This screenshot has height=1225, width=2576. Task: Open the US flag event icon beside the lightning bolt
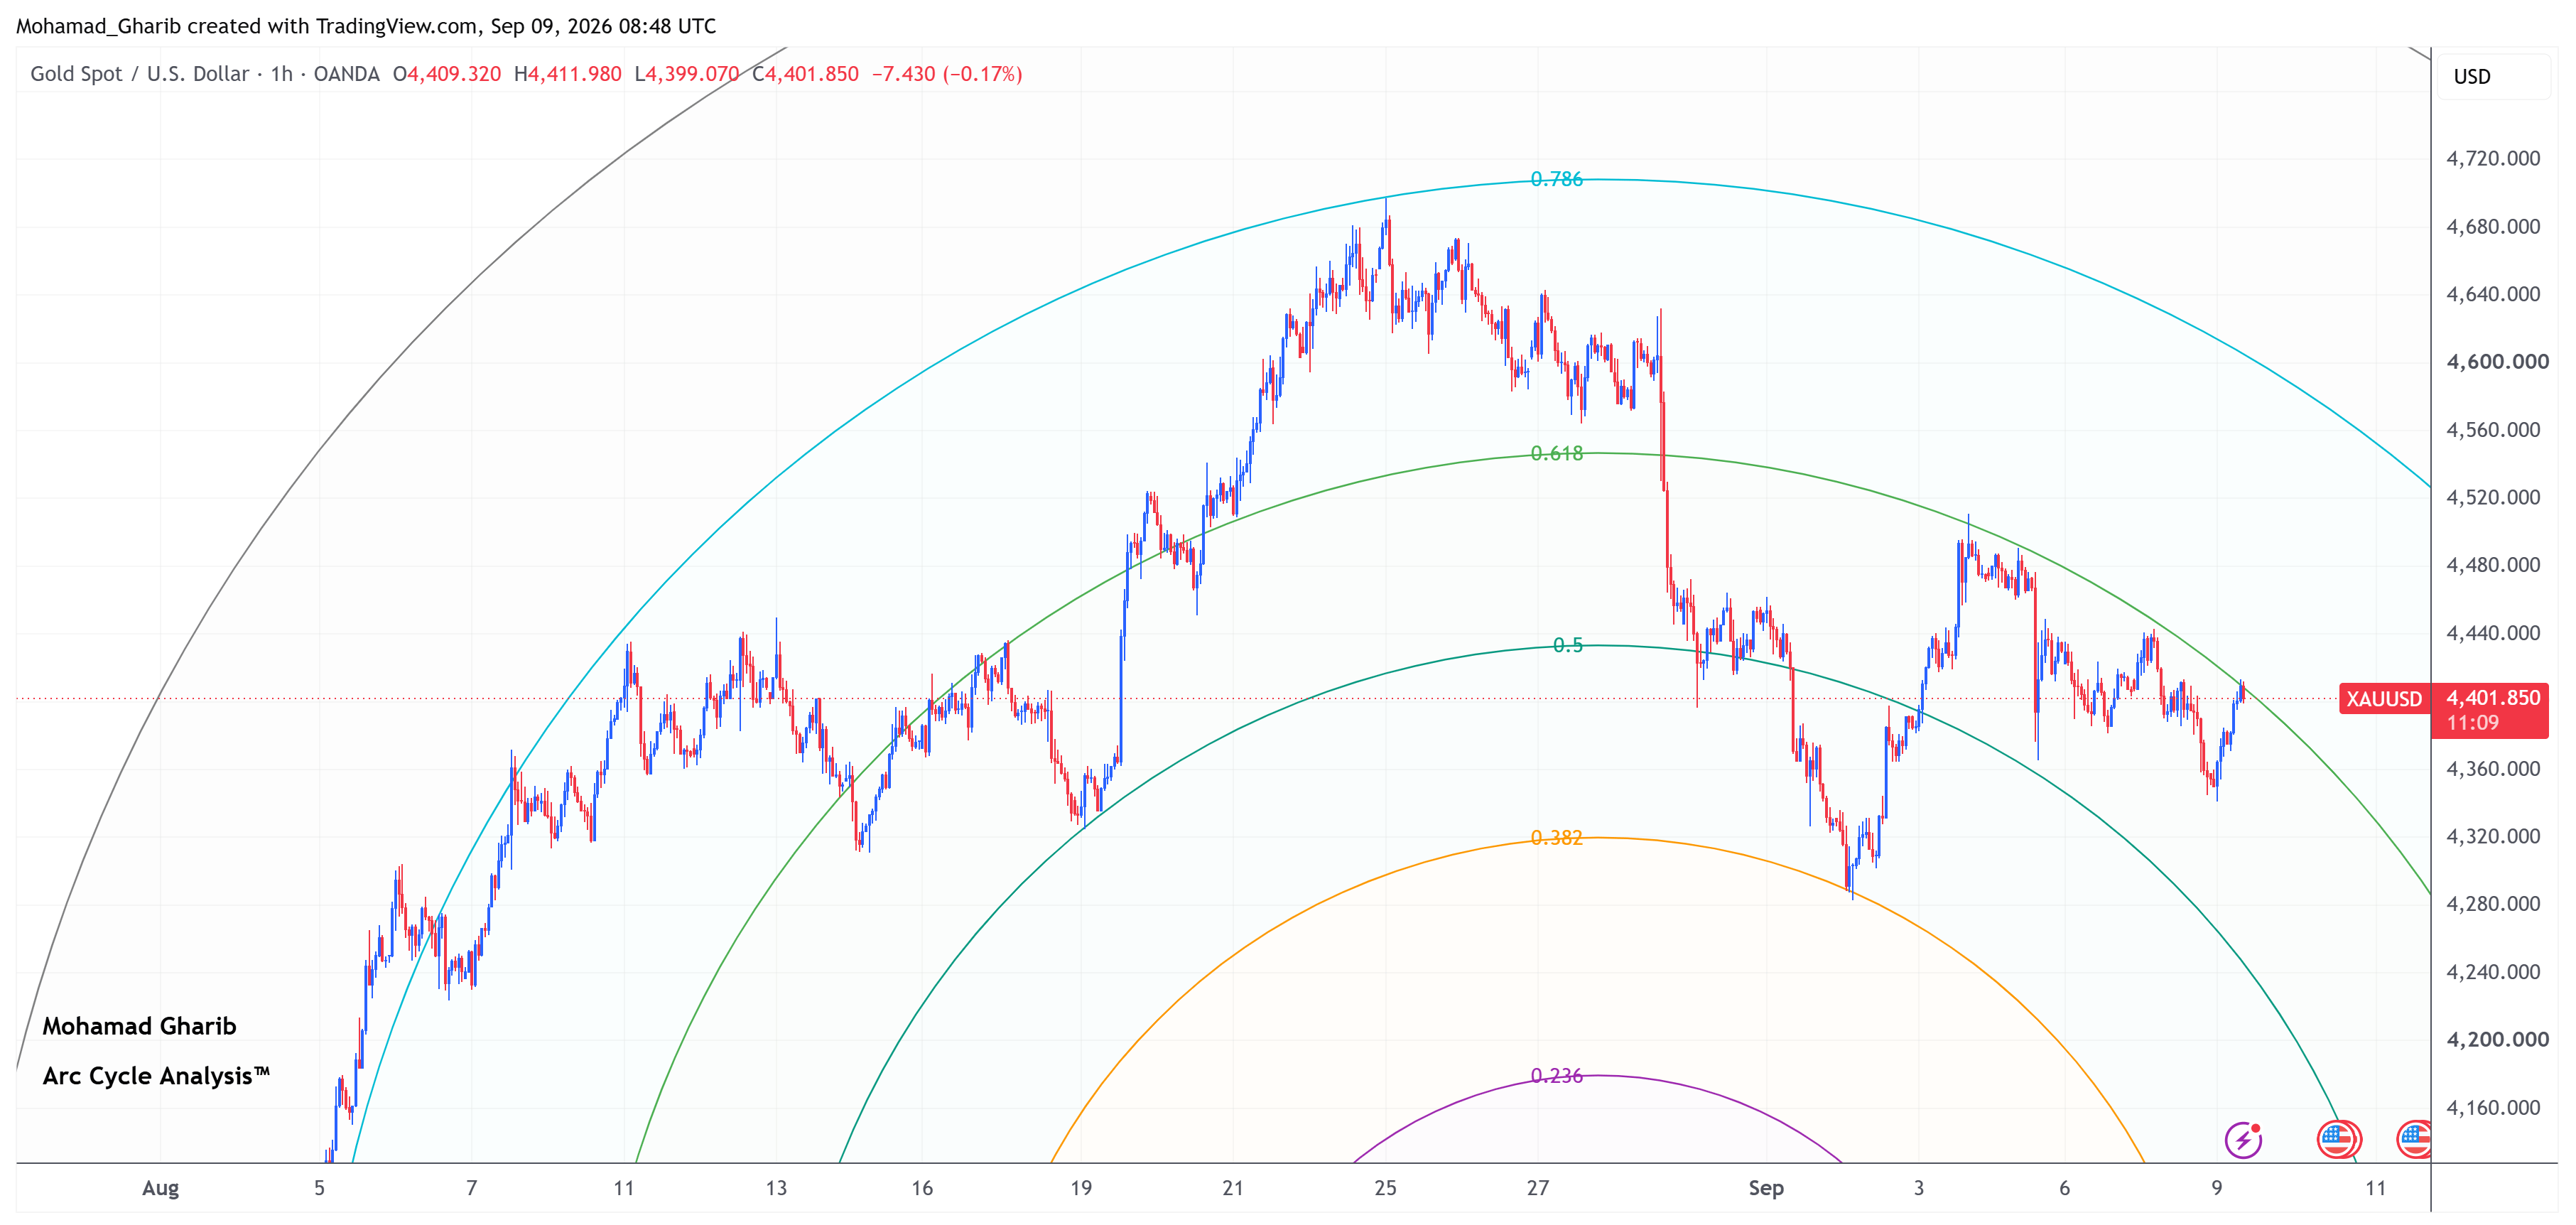pos(2339,1139)
